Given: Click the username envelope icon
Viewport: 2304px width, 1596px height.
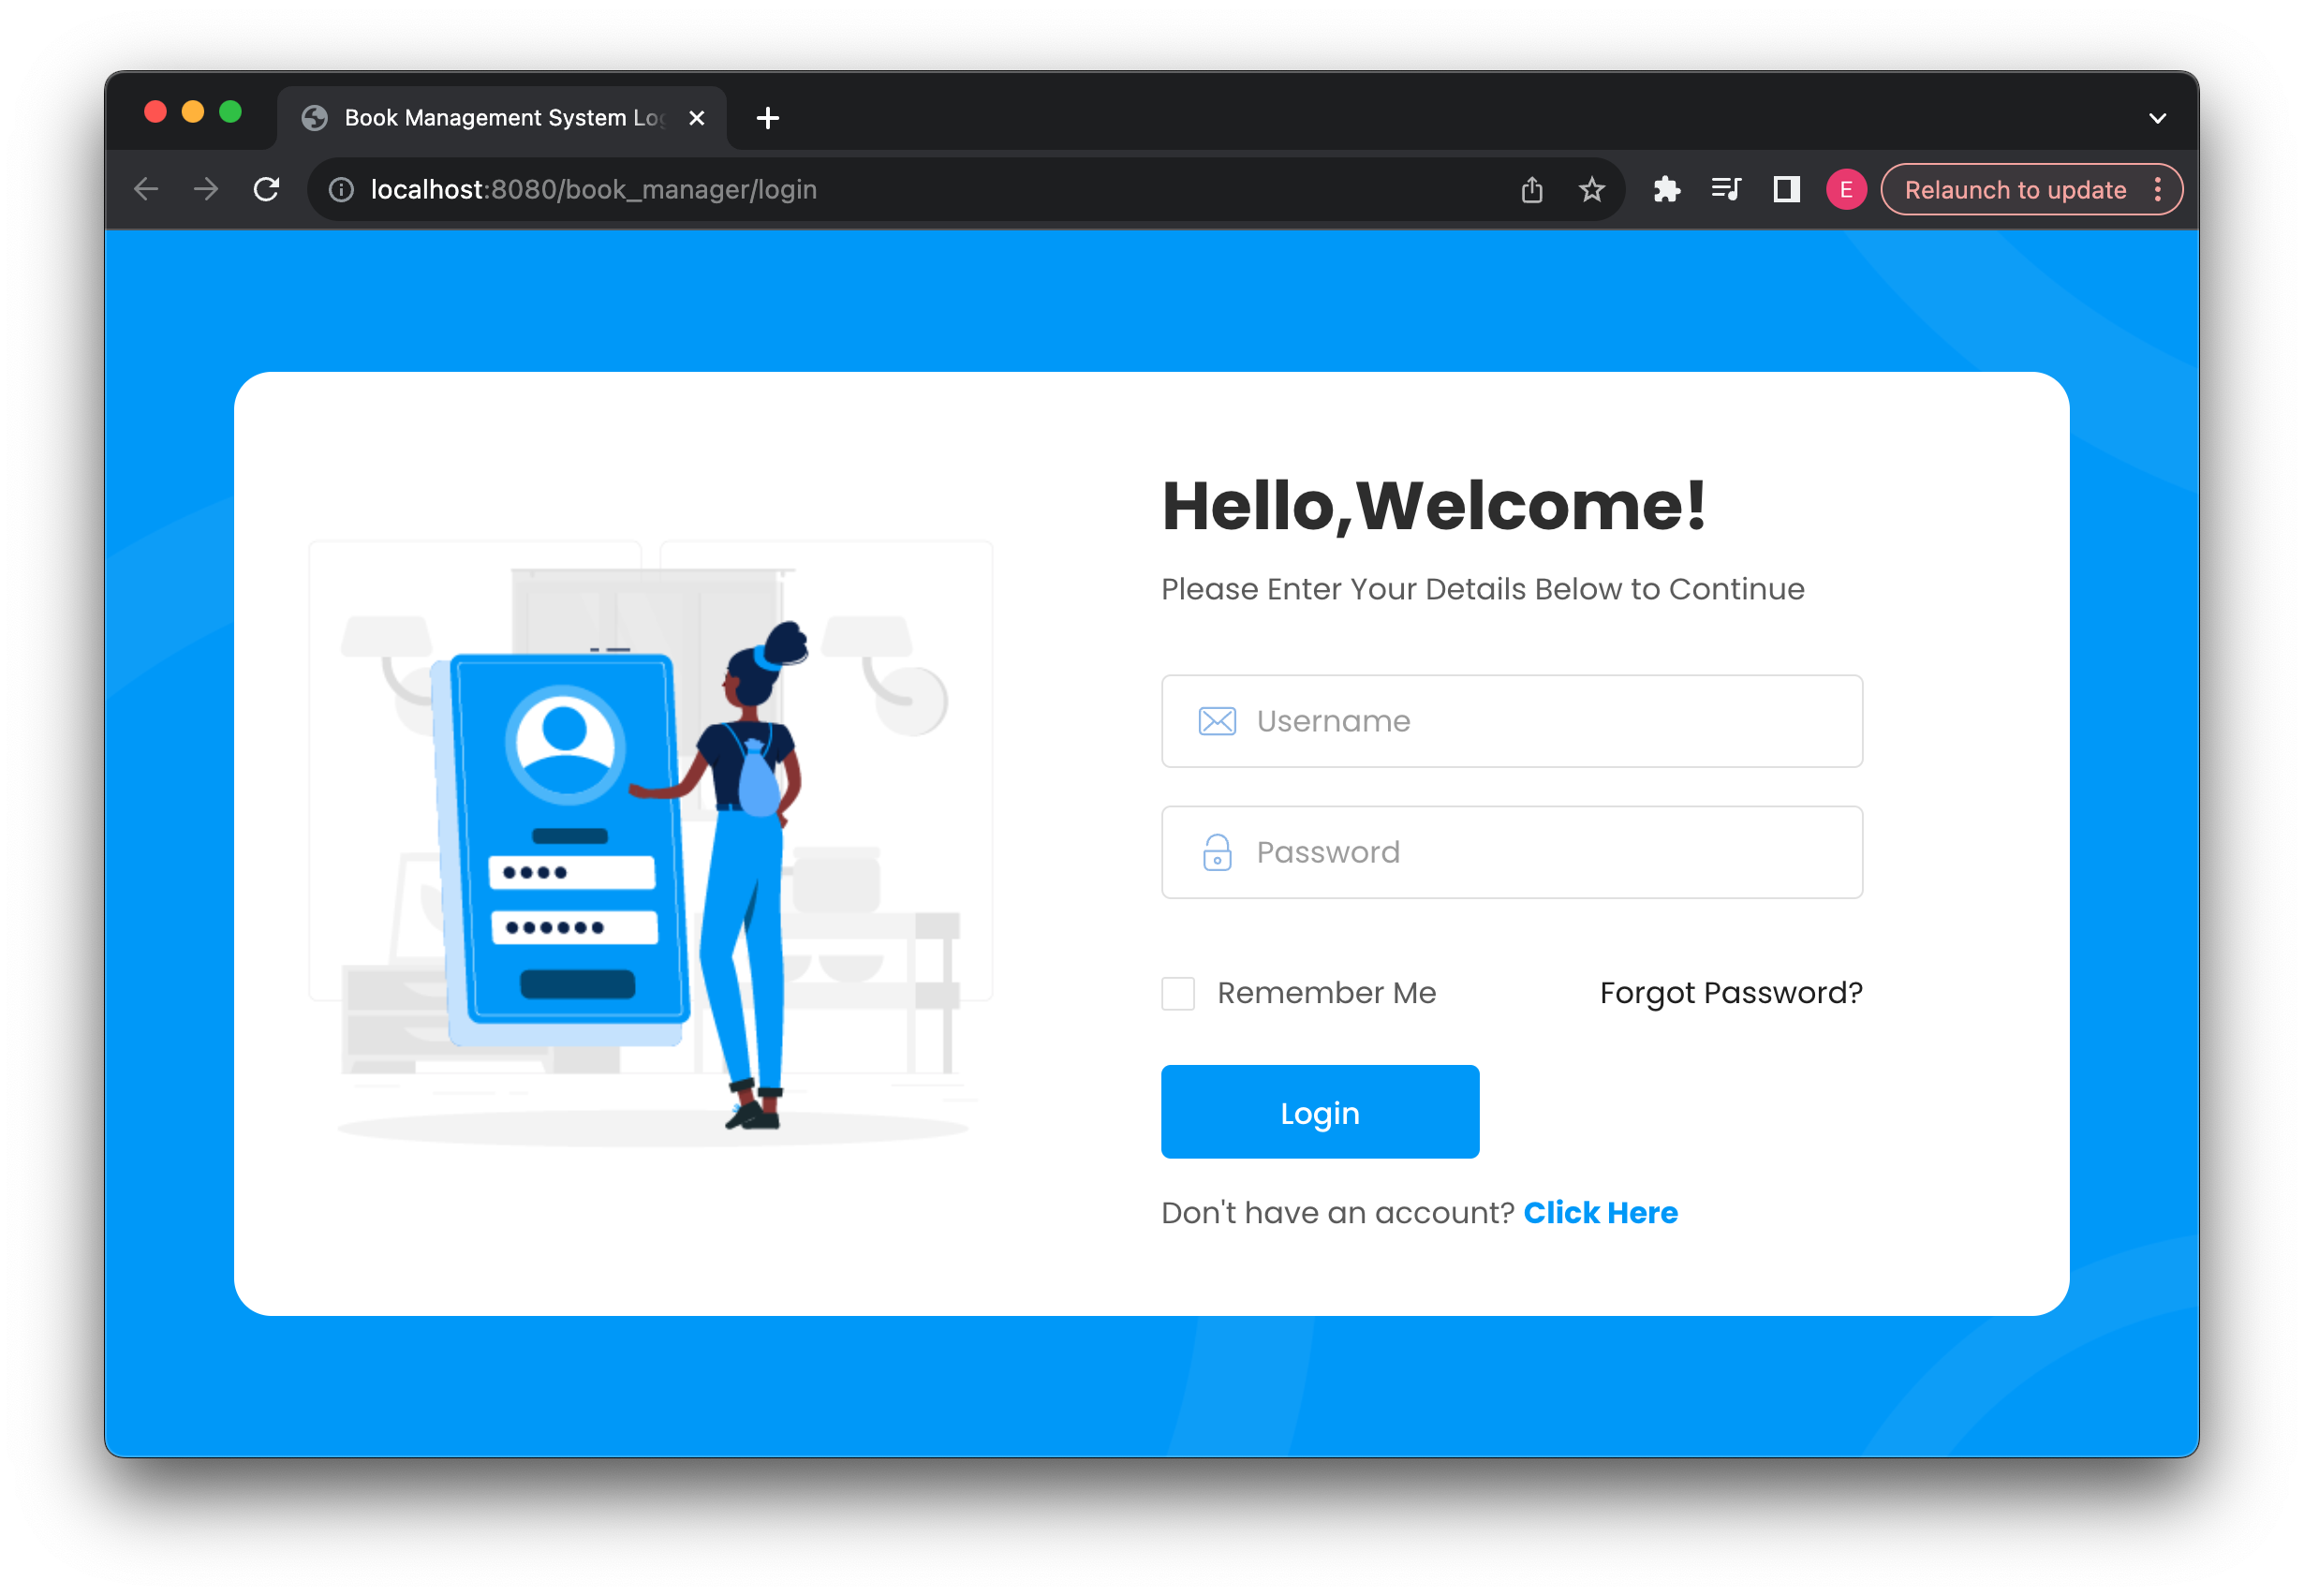Looking at the screenshot, I should pyautogui.click(x=1217, y=719).
